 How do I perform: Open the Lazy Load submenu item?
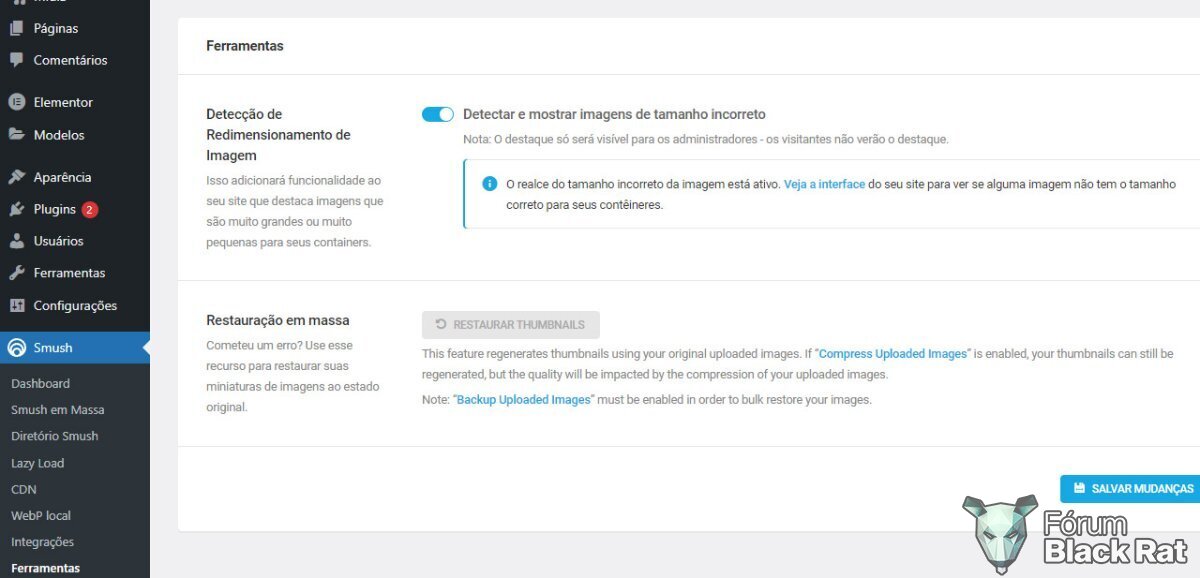[x=38, y=463]
